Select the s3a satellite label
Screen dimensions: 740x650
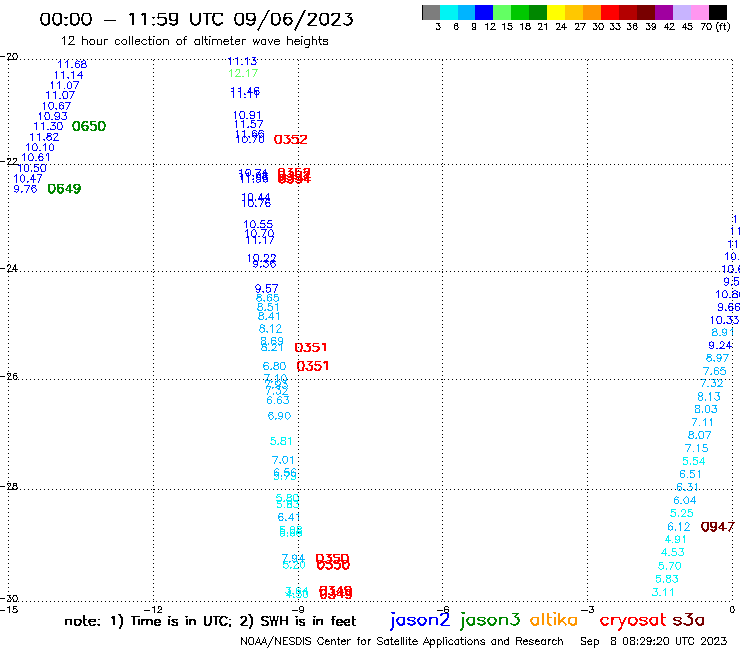[x=688, y=620]
